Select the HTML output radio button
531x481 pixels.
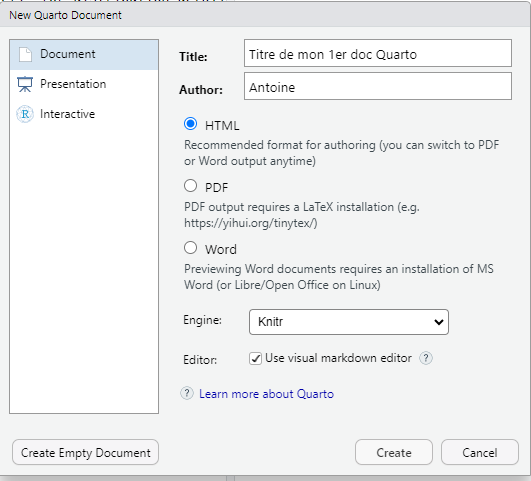[x=190, y=124]
